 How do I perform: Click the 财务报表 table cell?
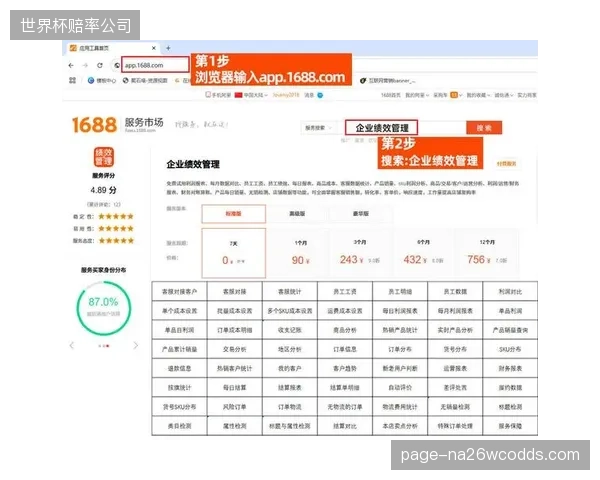pos(510,368)
